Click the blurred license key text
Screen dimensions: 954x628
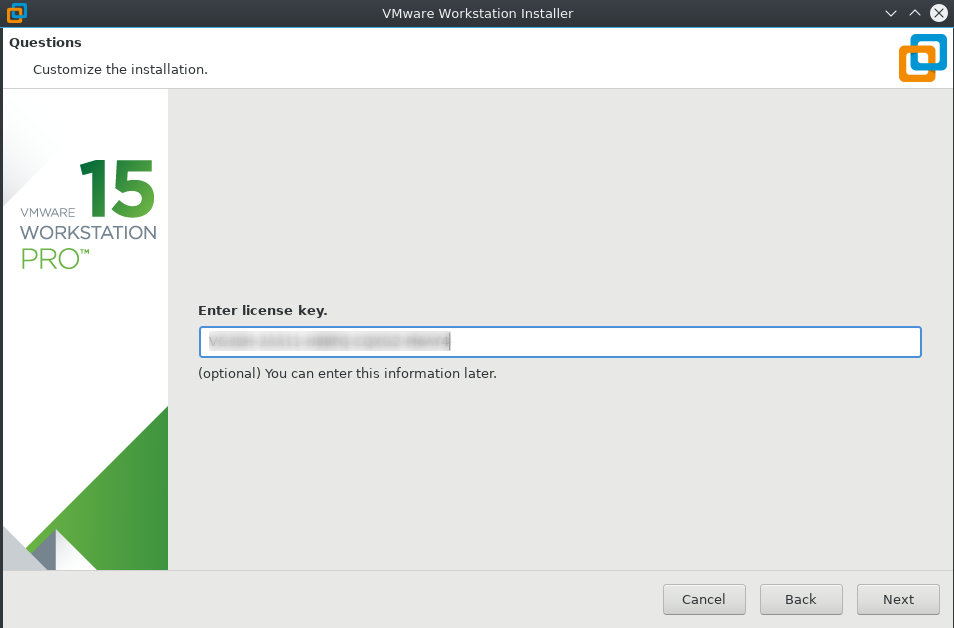point(329,342)
